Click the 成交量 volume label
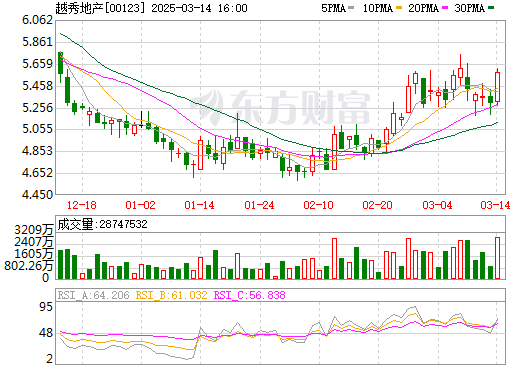This screenshot has width=520, height=365. [76, 224]
